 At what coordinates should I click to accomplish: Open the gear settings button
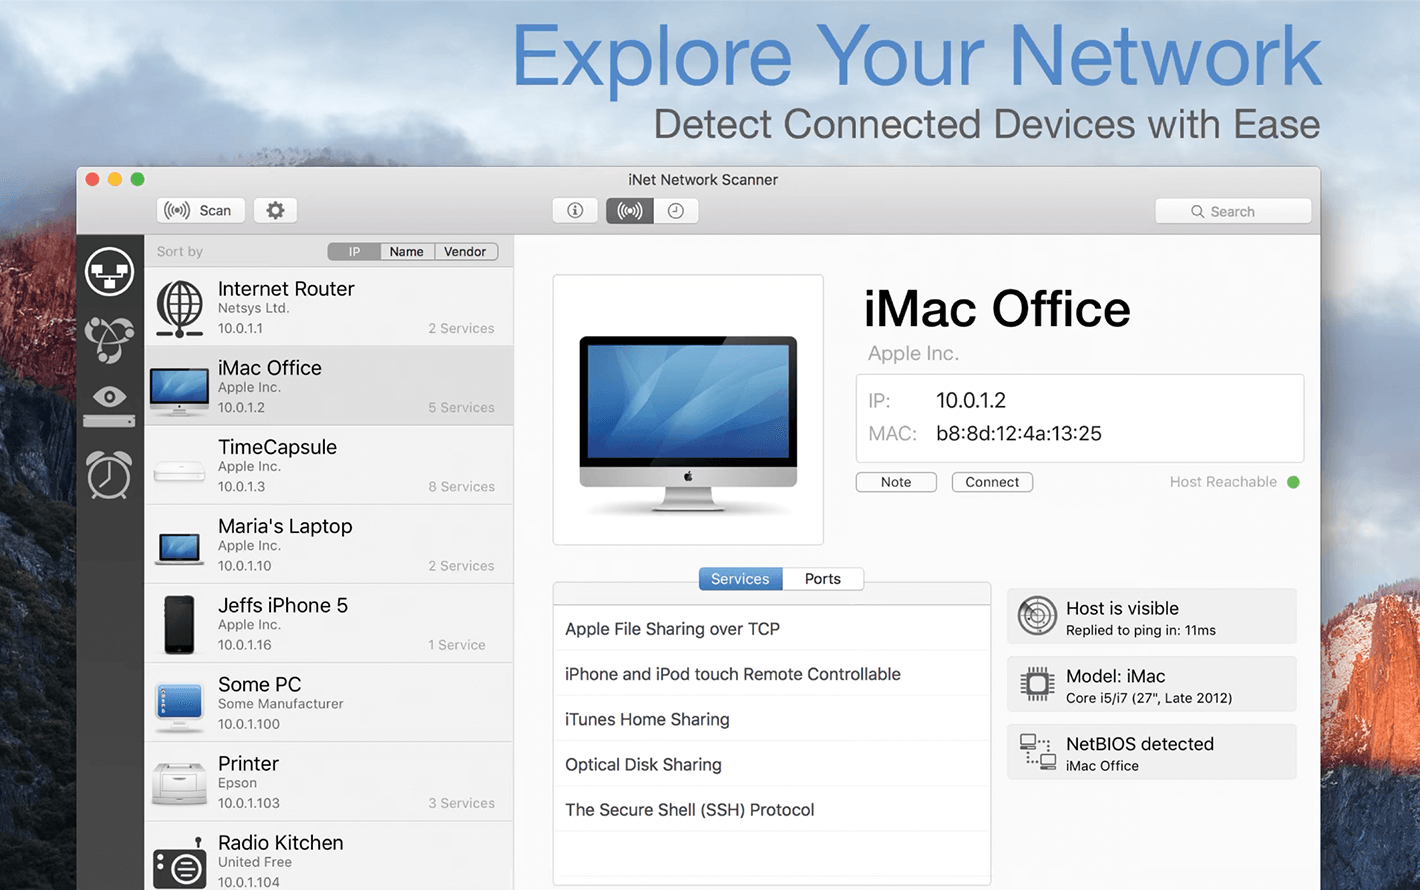coord(275,210)
